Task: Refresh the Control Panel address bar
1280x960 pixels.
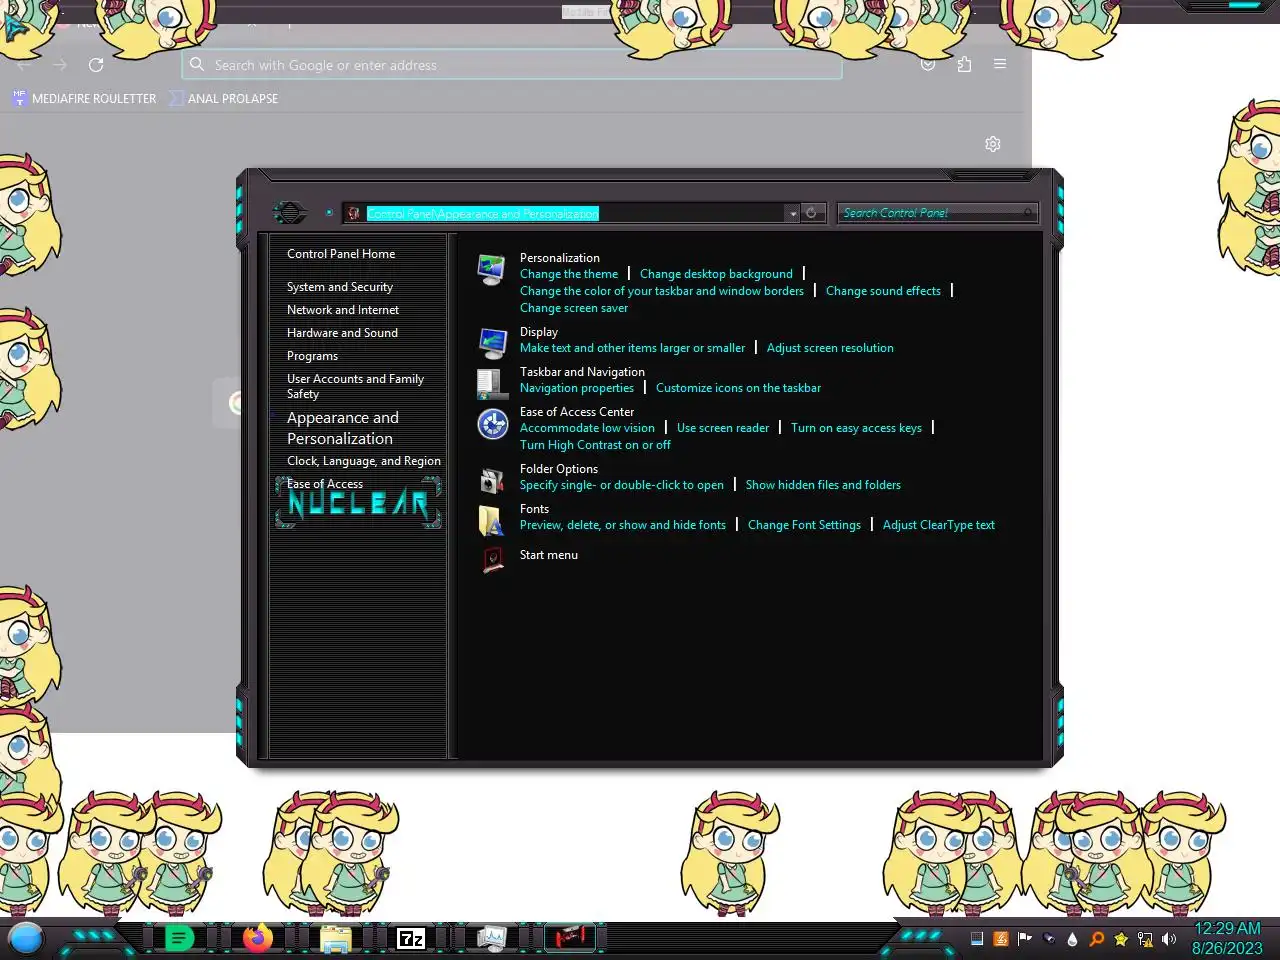Action: click(811, 213)
